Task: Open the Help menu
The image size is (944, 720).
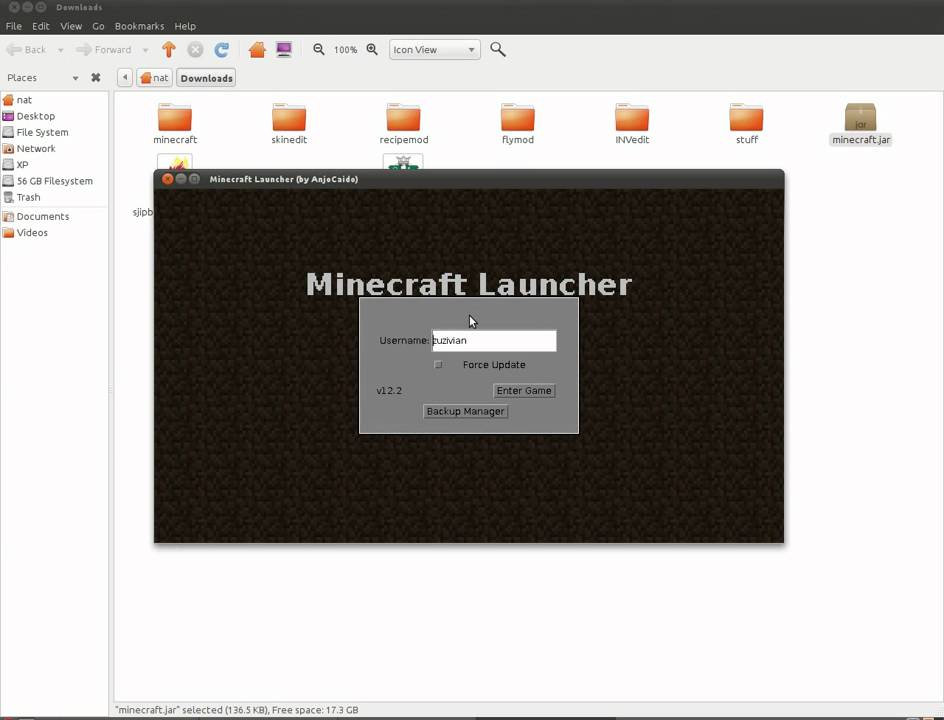Action: click(x=185, y=26)
